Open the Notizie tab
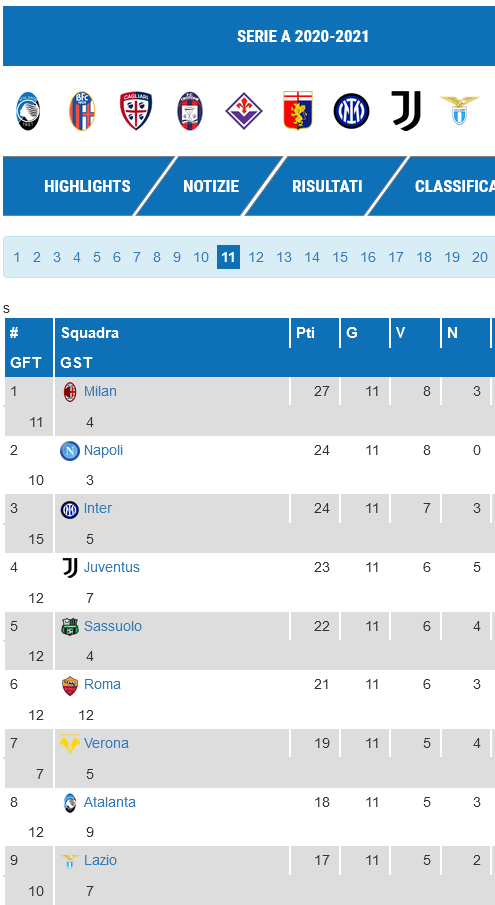This screenshot has width=495, height=905. pyautogui.click(x=211, y=186)
